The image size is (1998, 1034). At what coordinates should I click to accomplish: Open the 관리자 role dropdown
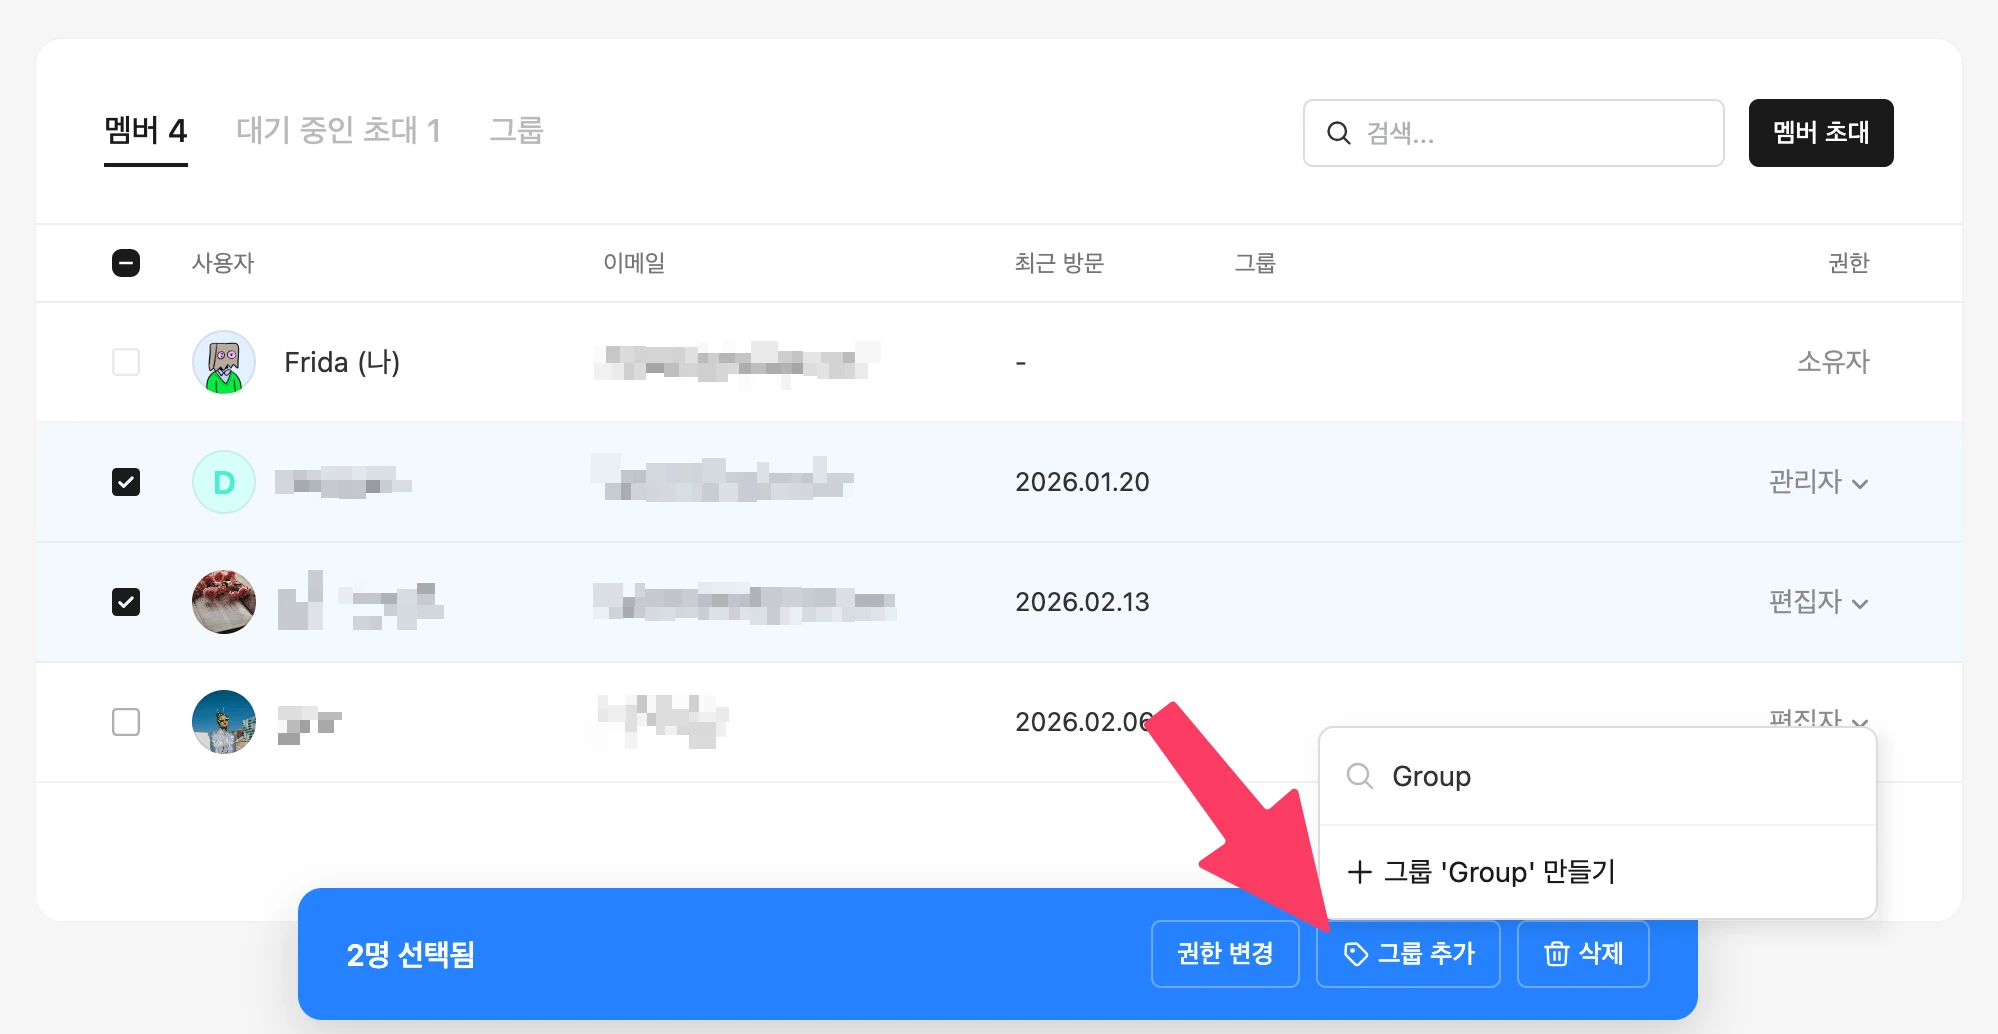[1817, 482]
